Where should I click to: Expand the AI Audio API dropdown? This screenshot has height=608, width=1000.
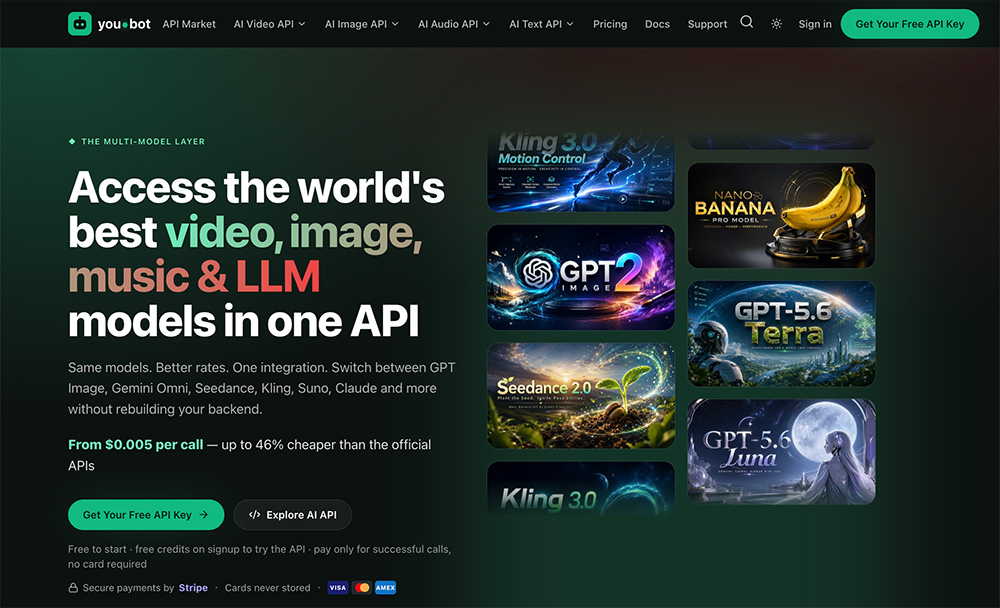click(453, 24)
